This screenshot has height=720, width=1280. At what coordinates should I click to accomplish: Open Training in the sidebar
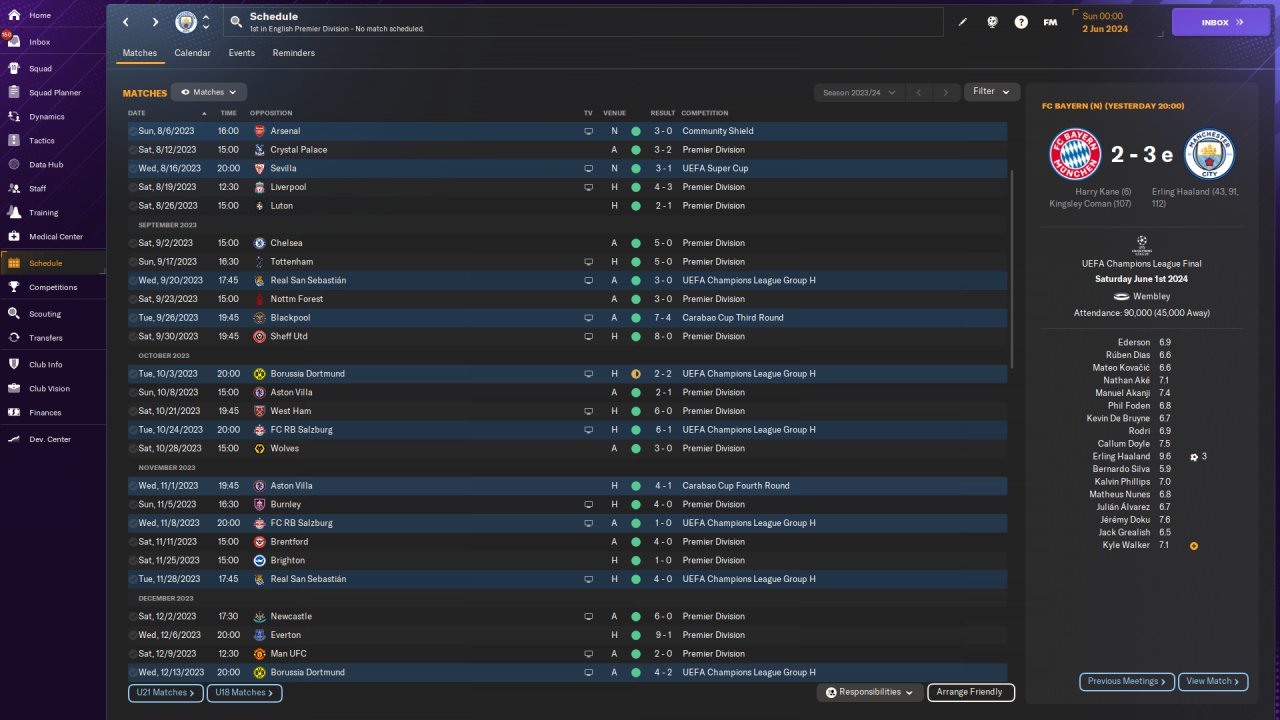pos(52,213)
